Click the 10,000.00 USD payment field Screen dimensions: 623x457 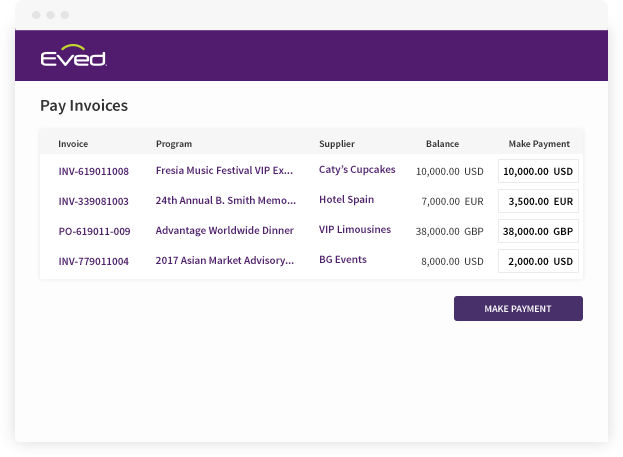pyautogui.click(x=538, y=171)
